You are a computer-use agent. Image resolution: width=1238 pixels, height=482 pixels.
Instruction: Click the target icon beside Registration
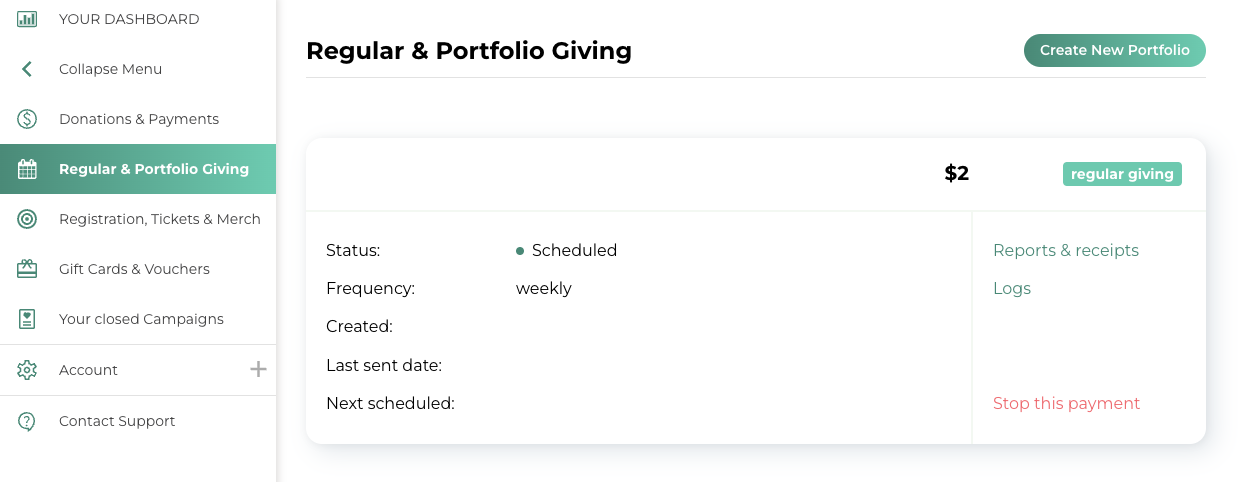(27, 219)
